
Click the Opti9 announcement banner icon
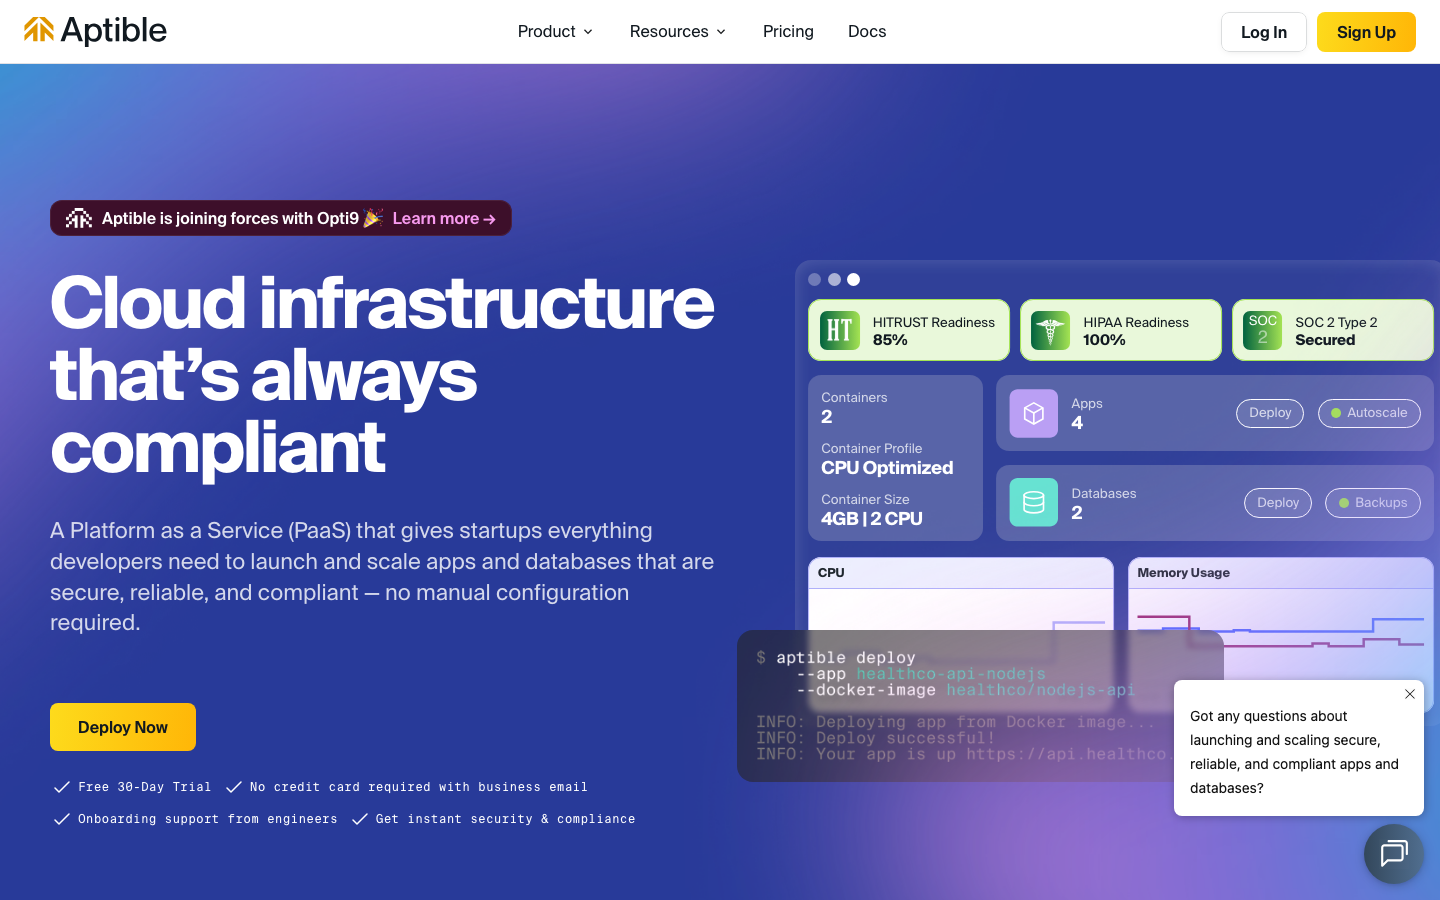pyautogui.click(x=79, y=218)
